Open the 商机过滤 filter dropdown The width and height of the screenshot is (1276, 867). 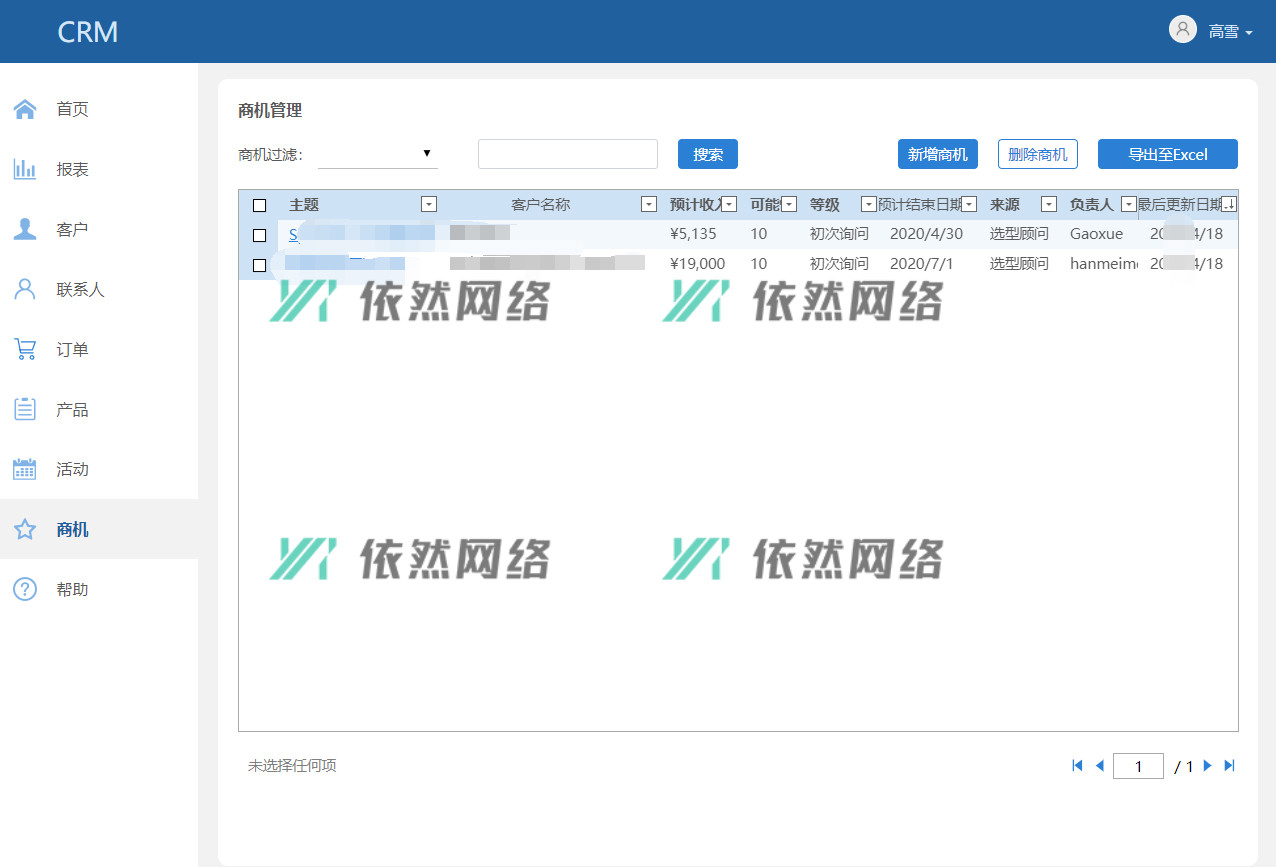click(x=378, y=154)
